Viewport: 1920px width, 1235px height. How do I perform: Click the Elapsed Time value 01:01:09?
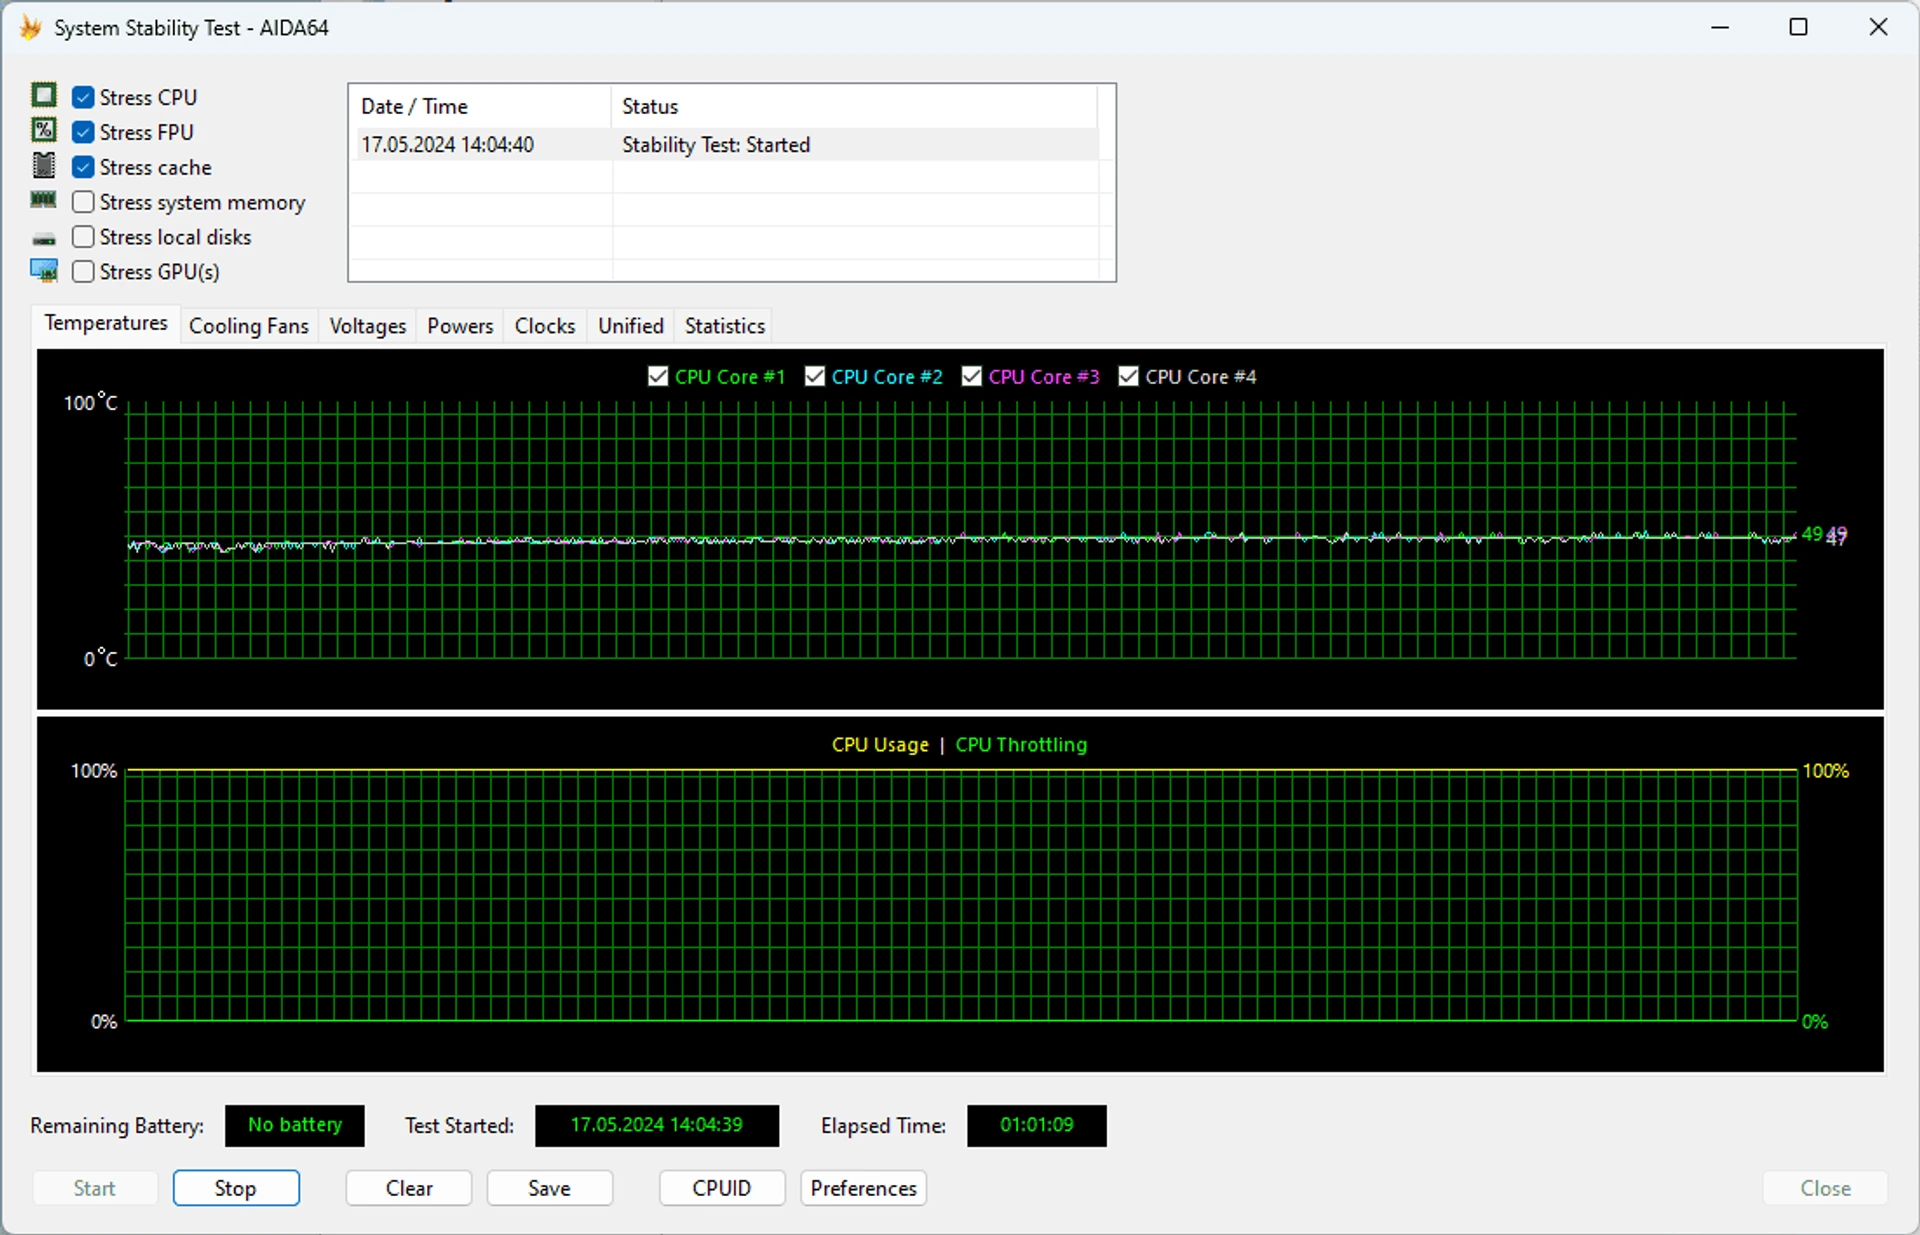point(1037,1125)
